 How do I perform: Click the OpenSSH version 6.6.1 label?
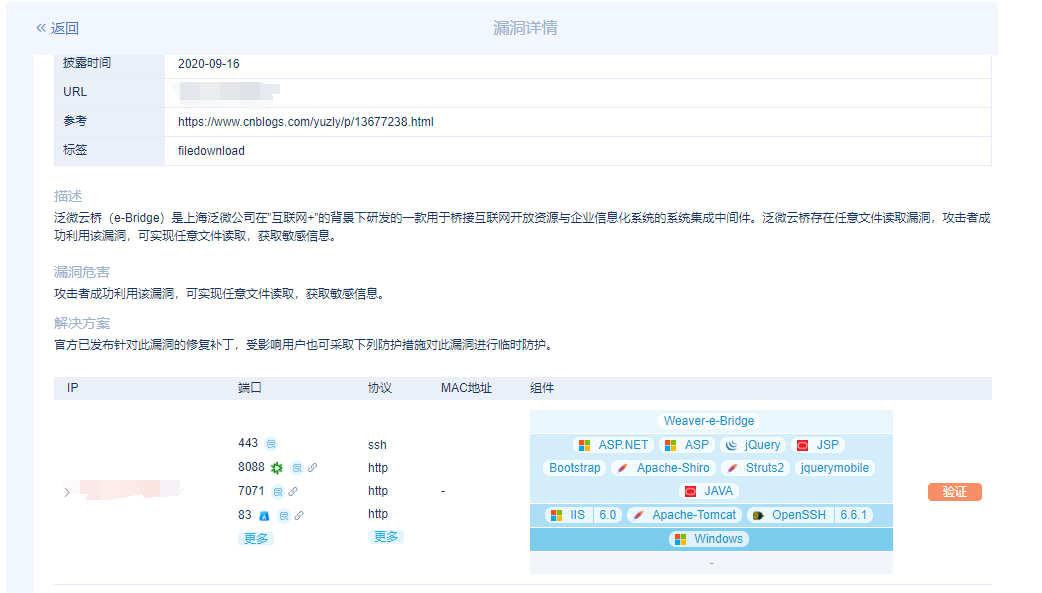point(853,515)
